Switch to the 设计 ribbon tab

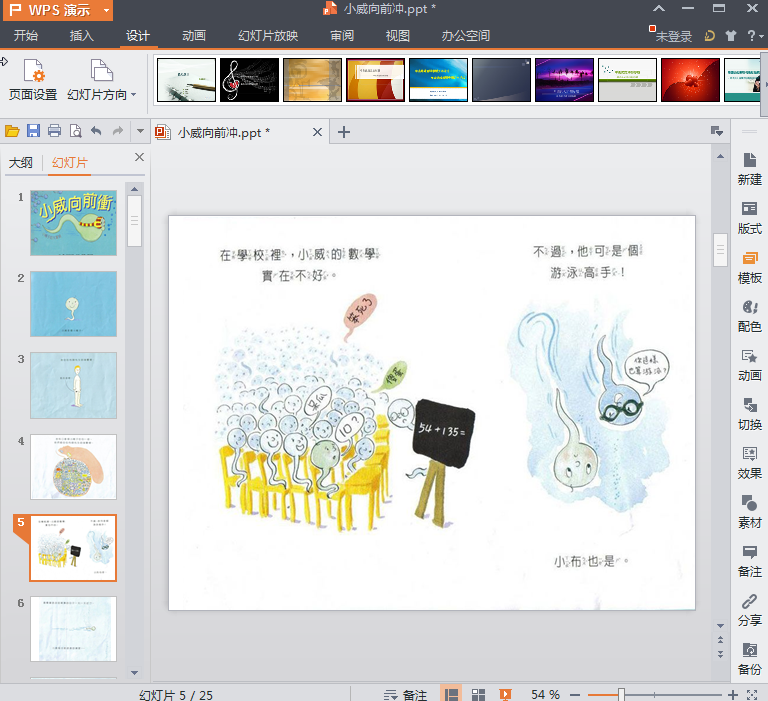pyautogui.click(x=138, y=35)
